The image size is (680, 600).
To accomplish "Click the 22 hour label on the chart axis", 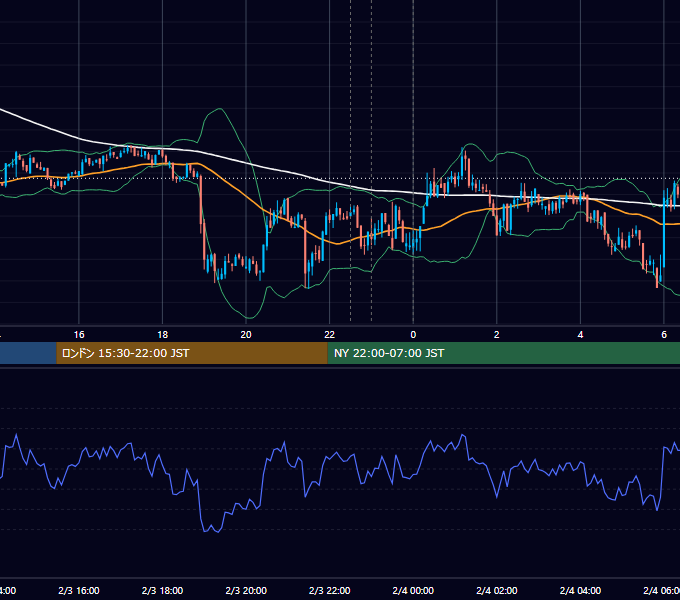I will click(330, 335).
